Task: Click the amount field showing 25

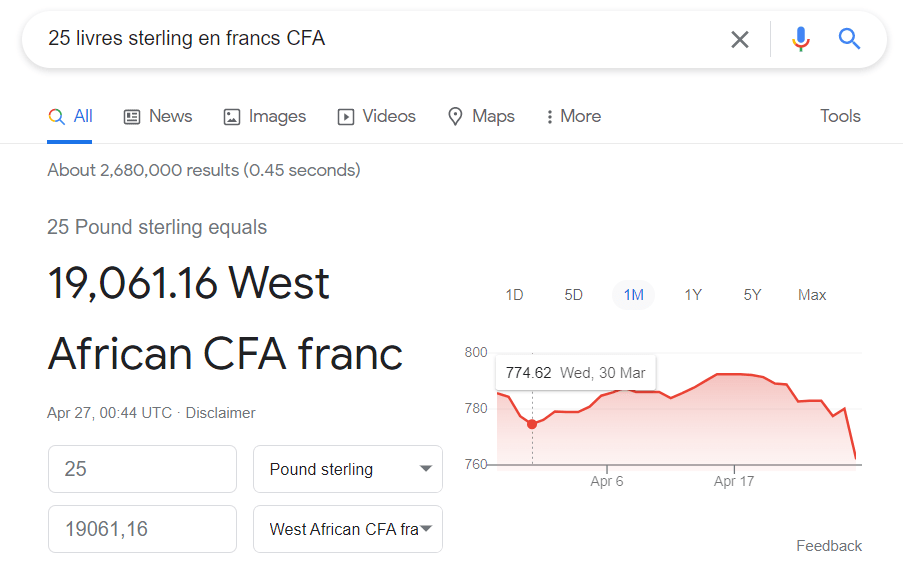Action: 142,469
